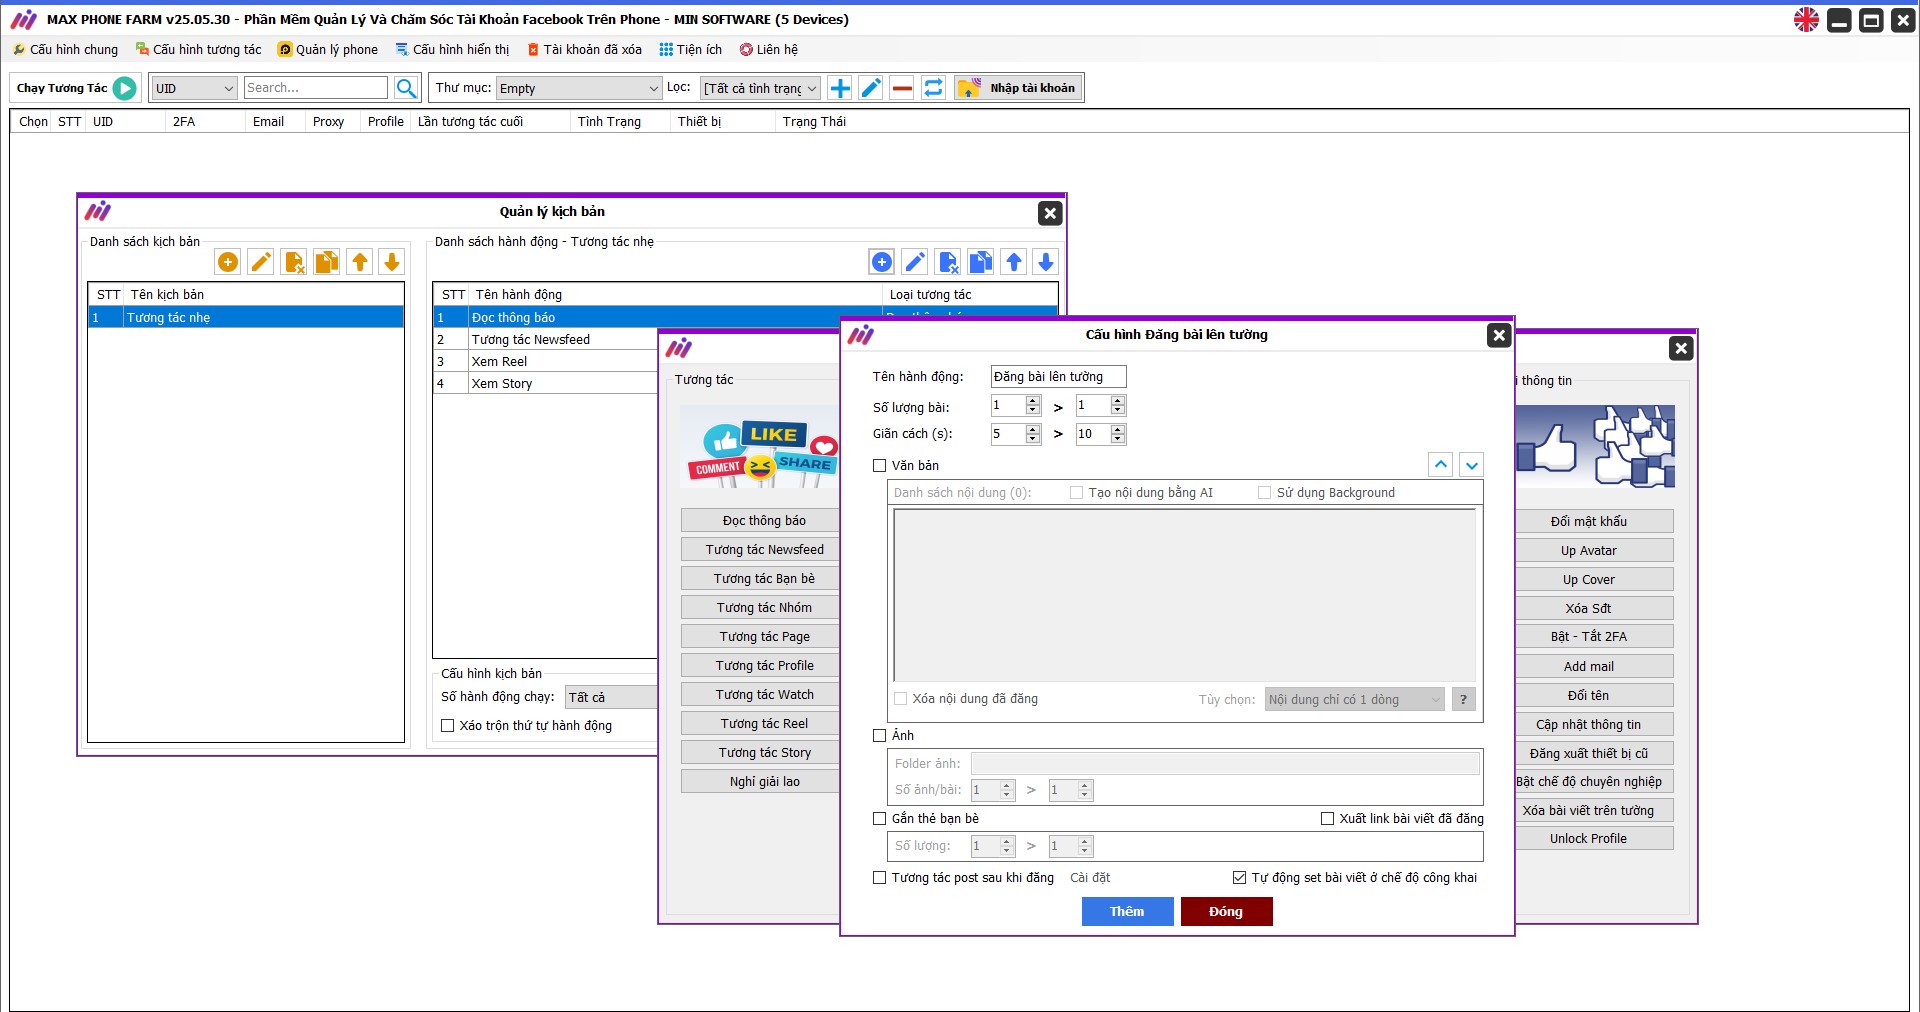Open the UID search type dropdown
The image size is (1920, 1012).
[194, 88]
